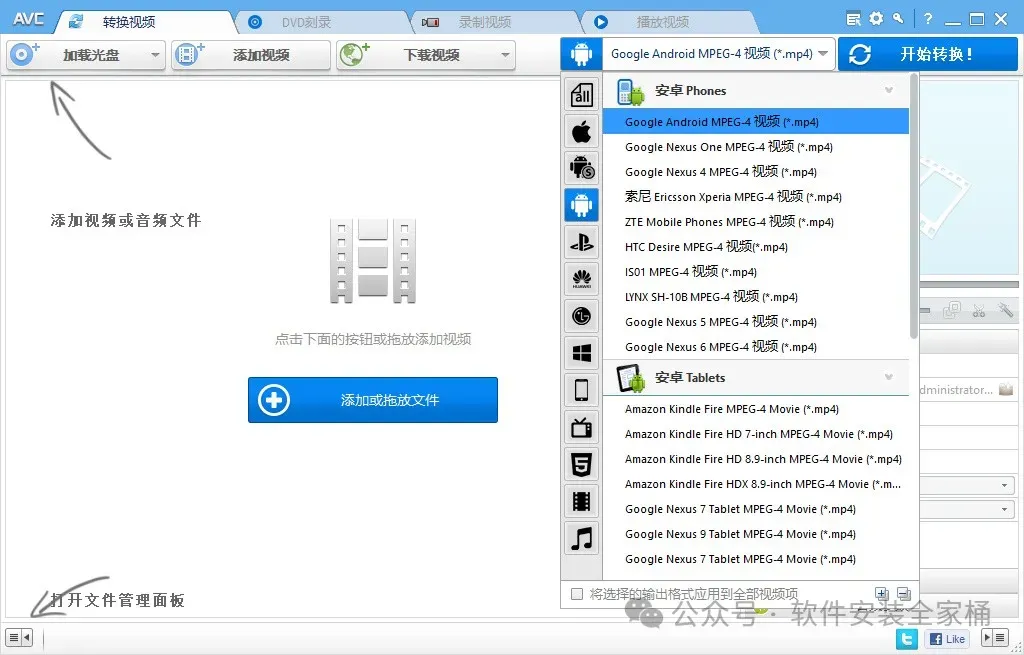Expand all groups with the plus icon
This screenshot has width=1024, height=655.
point(882,594)
